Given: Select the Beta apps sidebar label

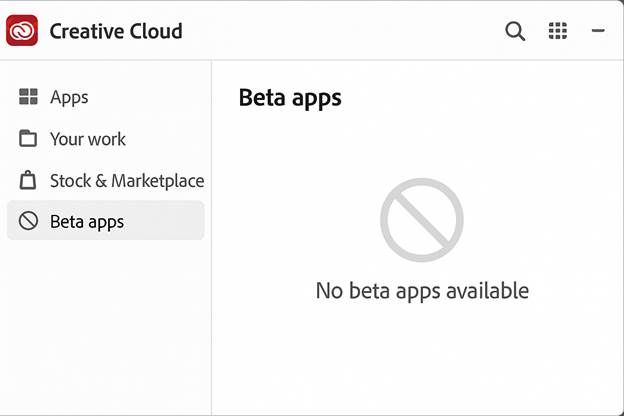Looking at the screenshot, I should (87, 222).
